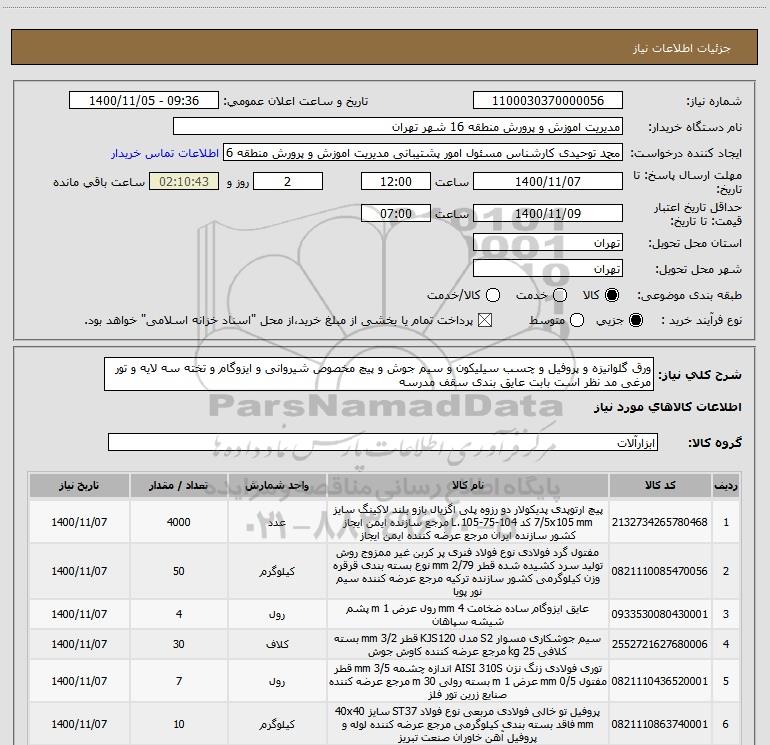
Task: Select the خدمت radio button
Action: (x=560, y=295)
